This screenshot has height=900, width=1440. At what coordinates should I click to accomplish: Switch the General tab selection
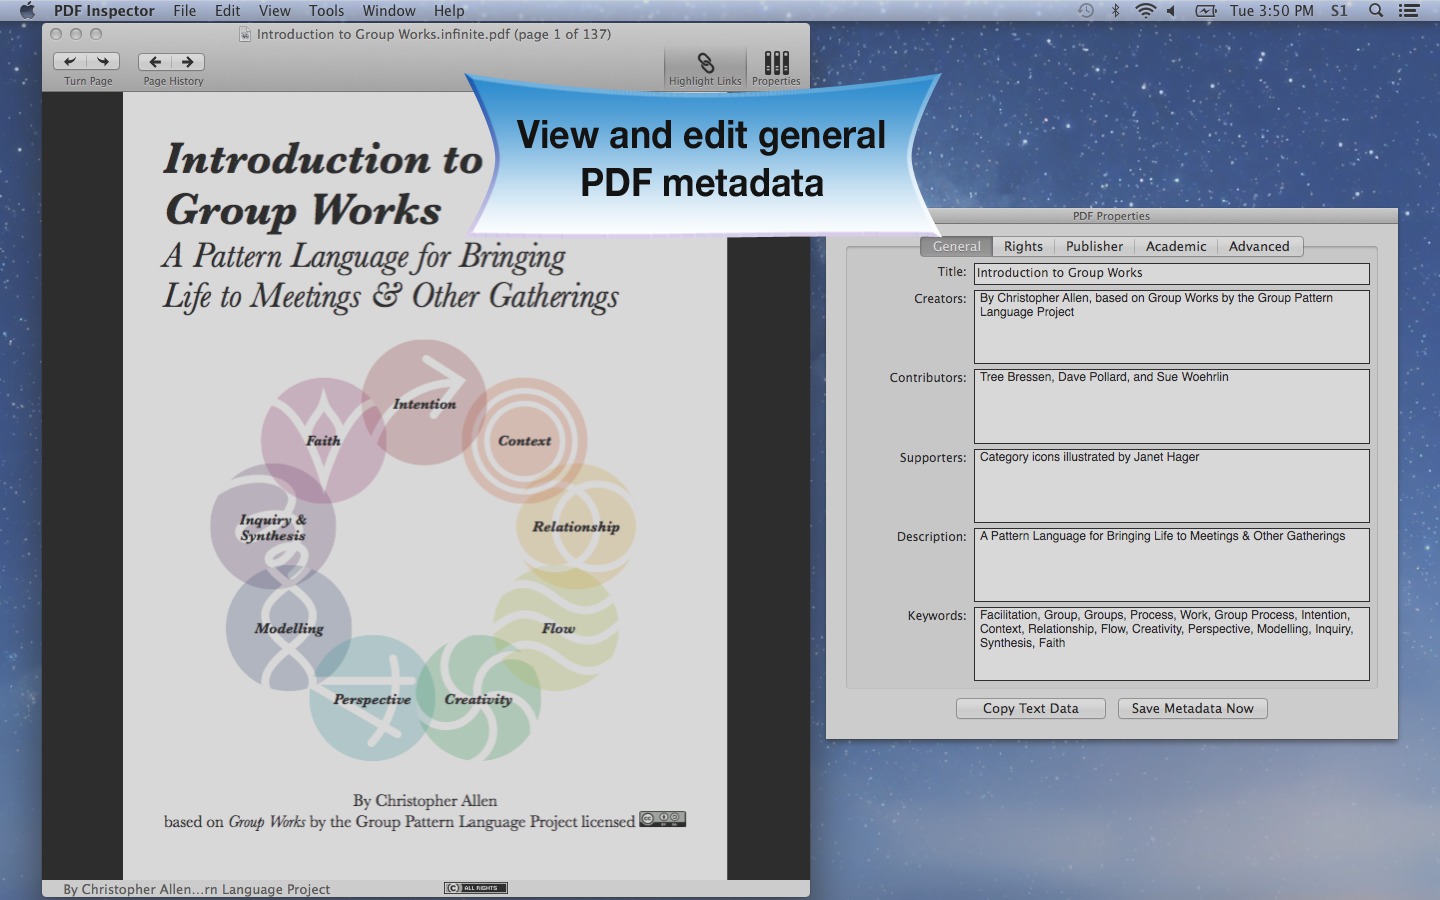click(955, 246)
